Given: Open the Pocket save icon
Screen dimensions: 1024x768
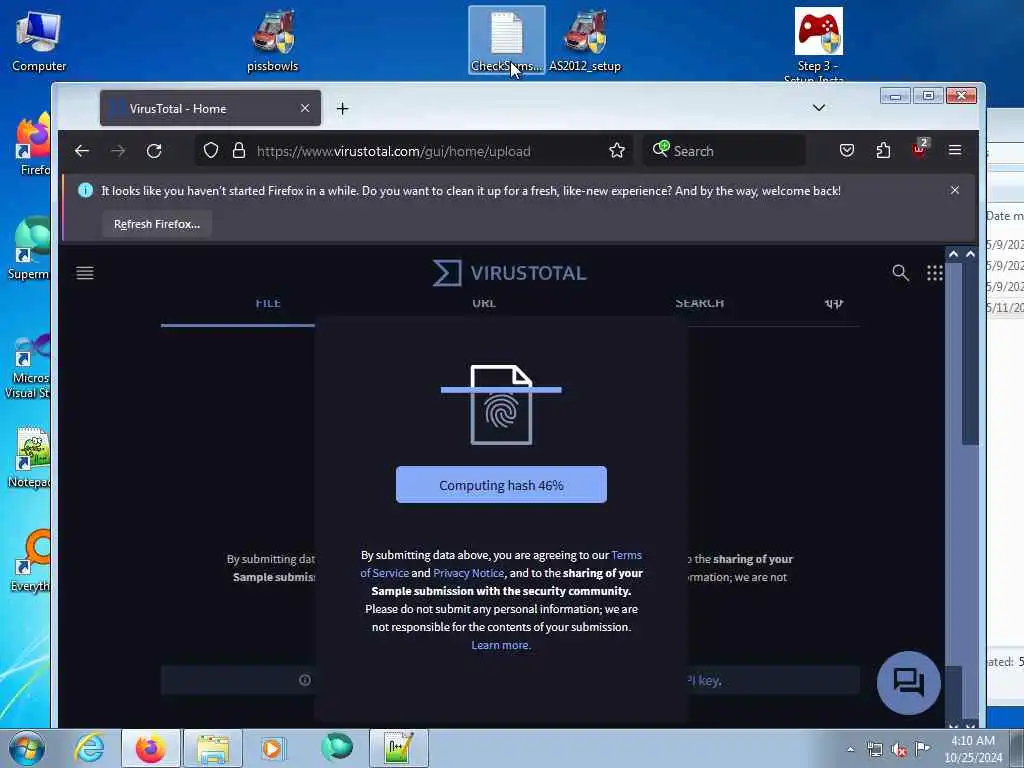Looking at the screenshot, I should 846,151.
